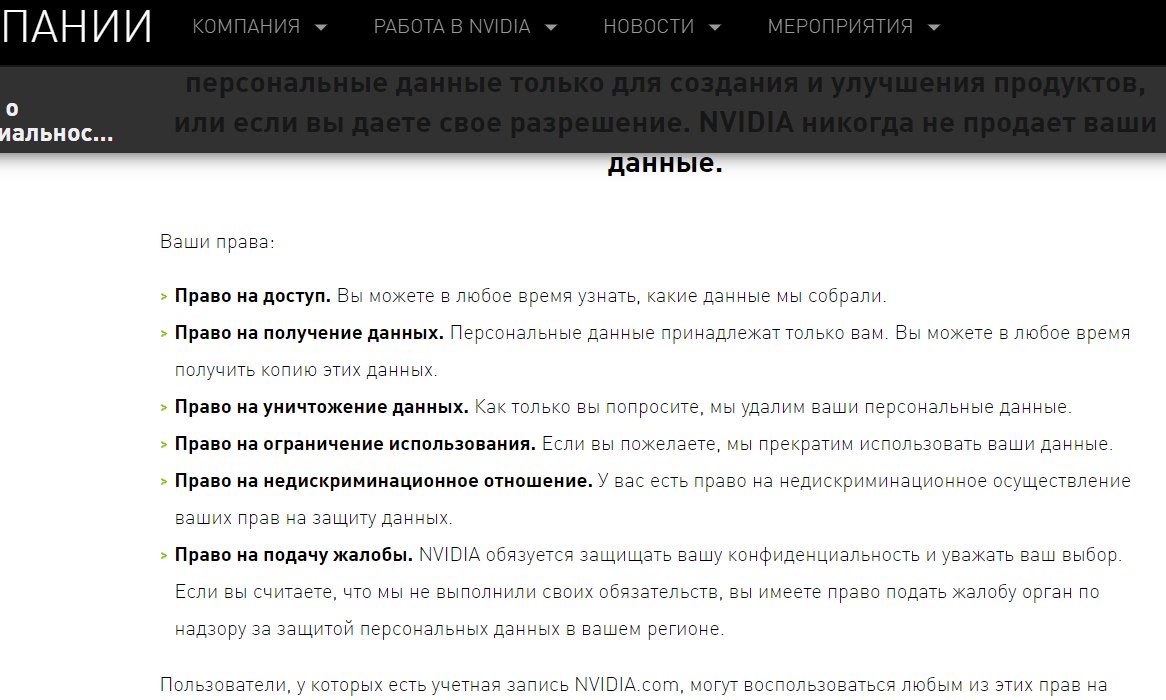1166x700 pixels.
Task: Expand dropdown arrow next to КОМПАНИЯ
Action: [x=321, y=28]
